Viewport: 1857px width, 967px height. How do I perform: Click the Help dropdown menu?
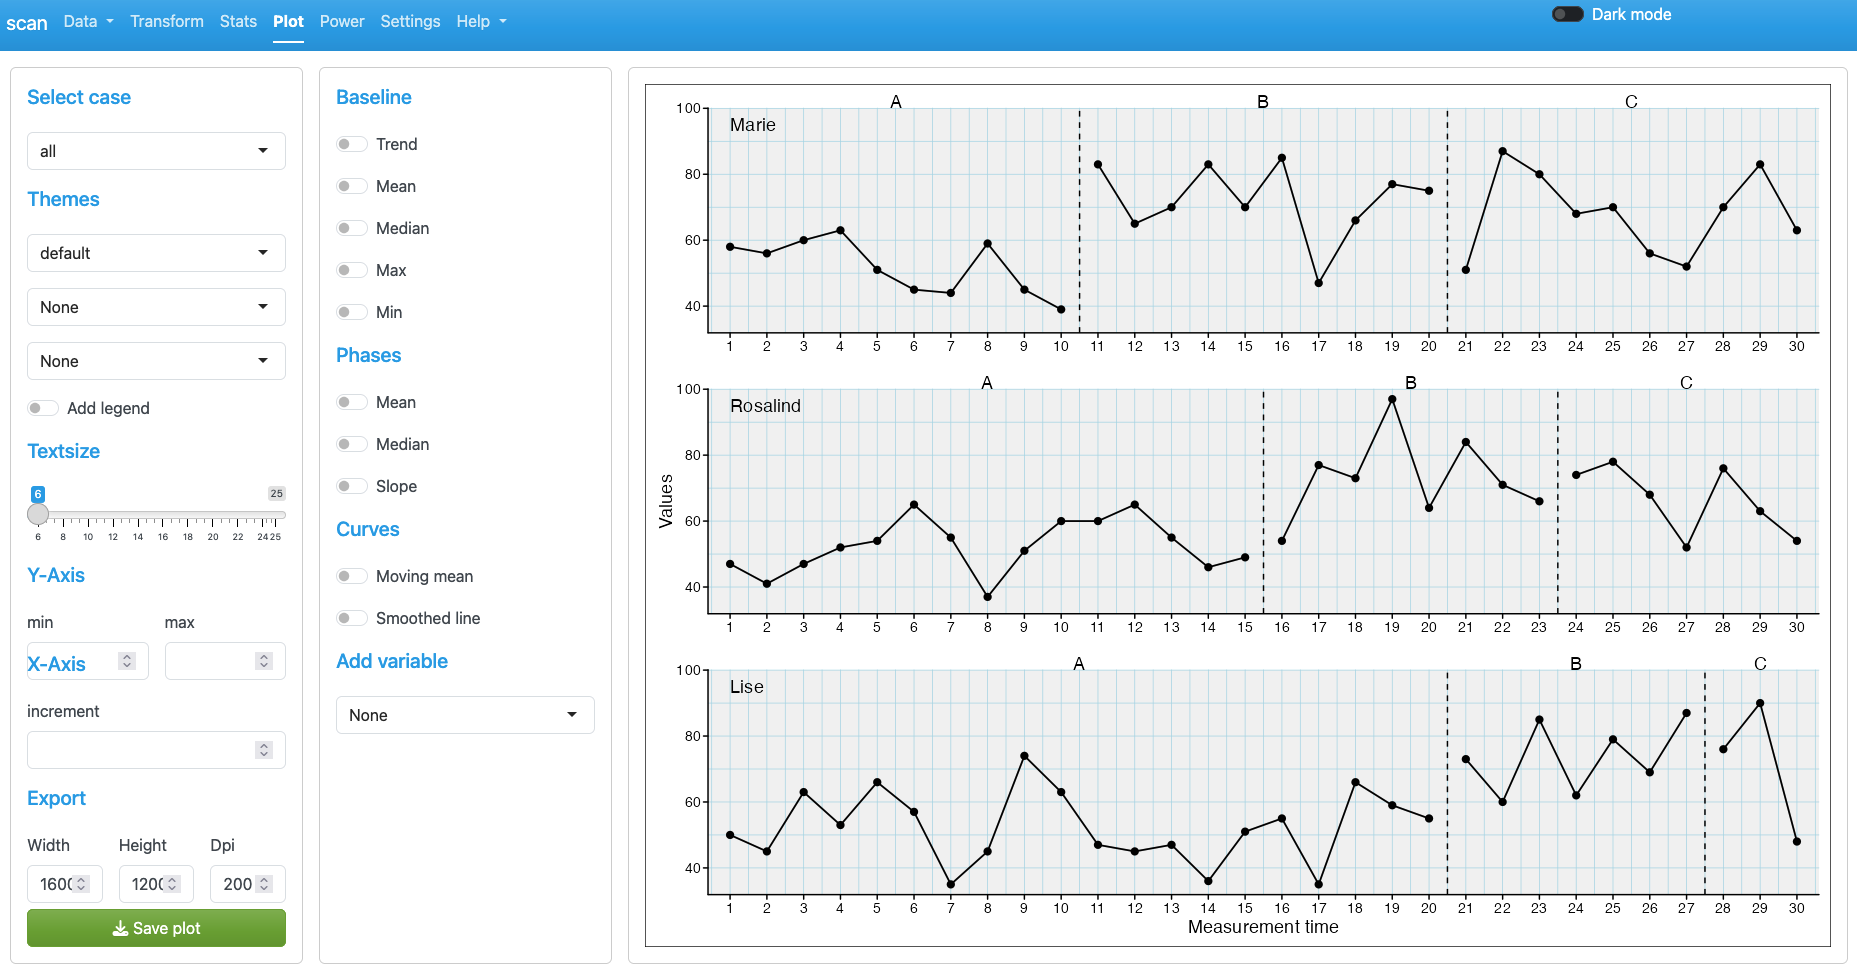click(481, 21)
